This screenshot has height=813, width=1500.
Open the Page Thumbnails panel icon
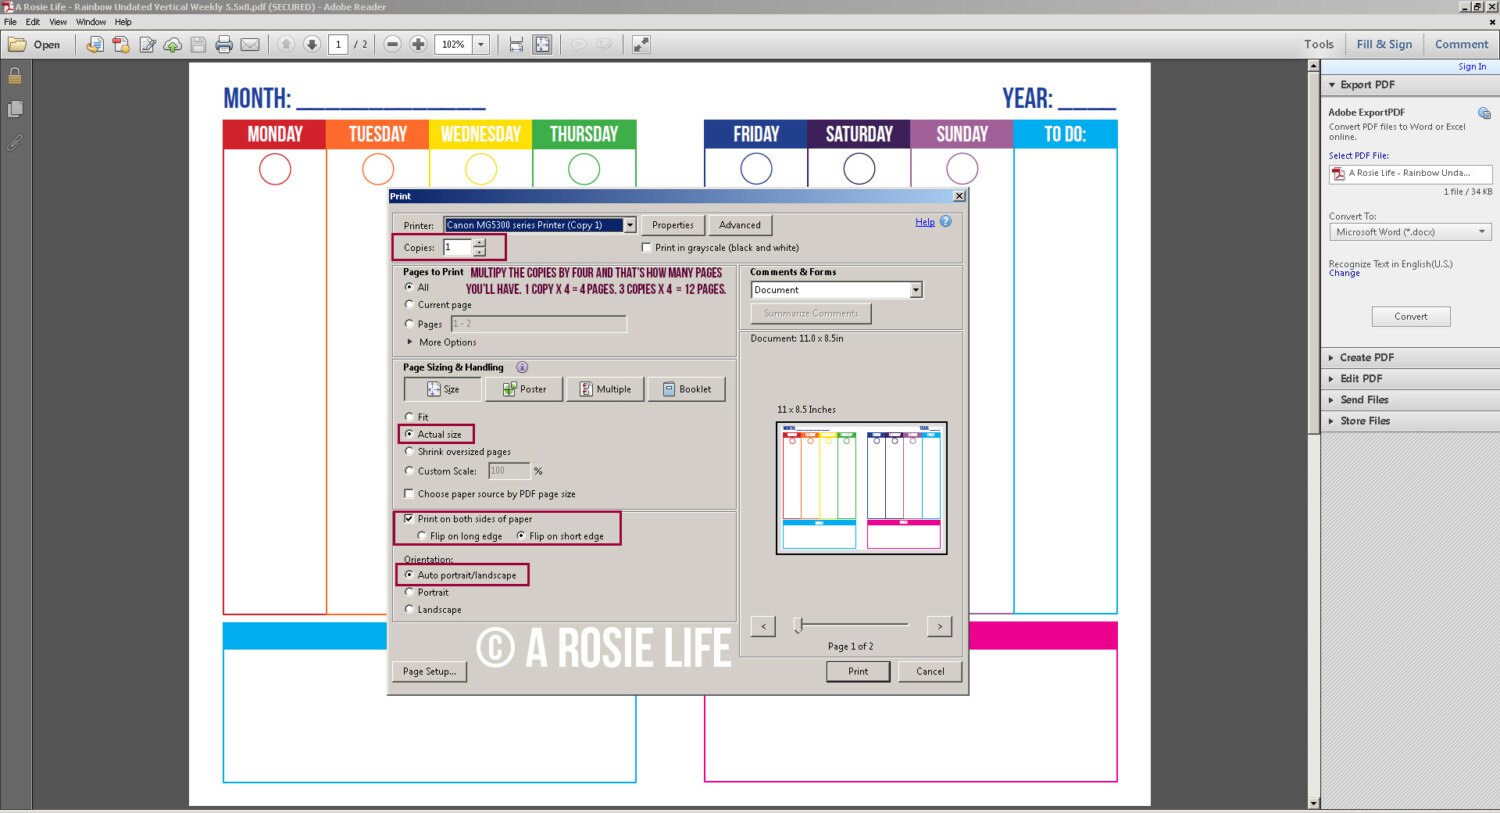click(15, 111)
